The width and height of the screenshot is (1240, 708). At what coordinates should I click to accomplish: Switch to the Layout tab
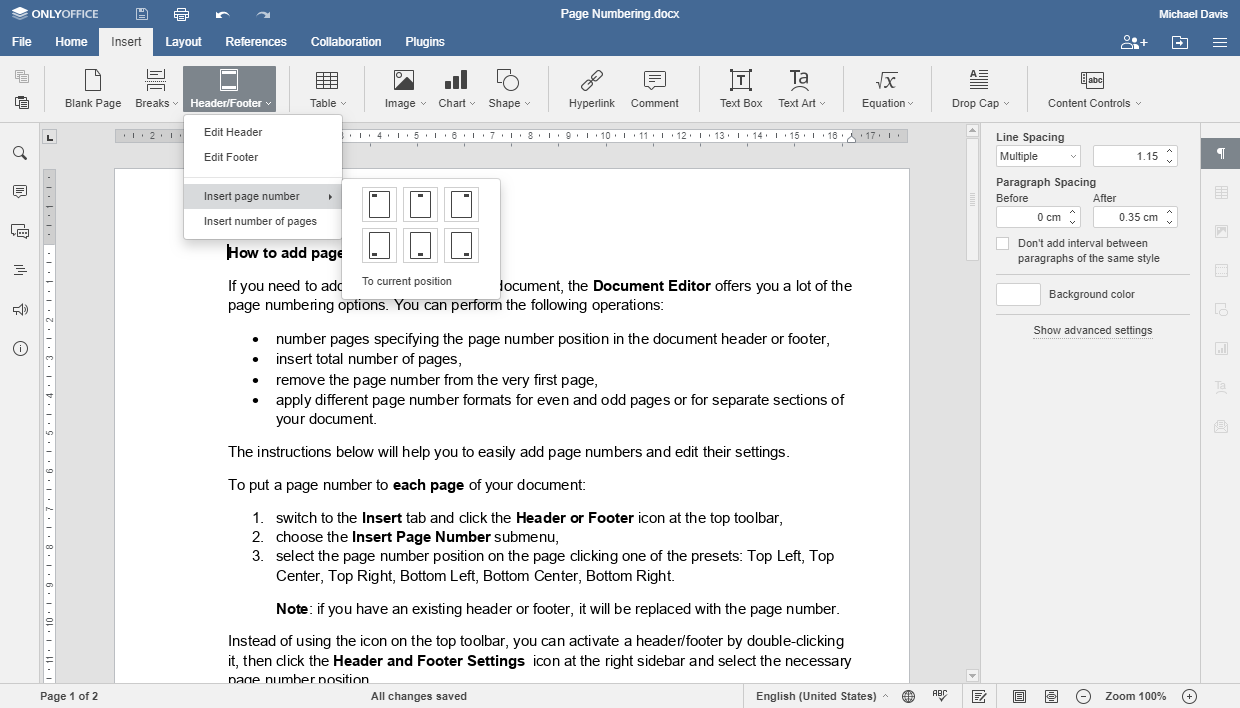pyautogui.click(x=183, y=42)
